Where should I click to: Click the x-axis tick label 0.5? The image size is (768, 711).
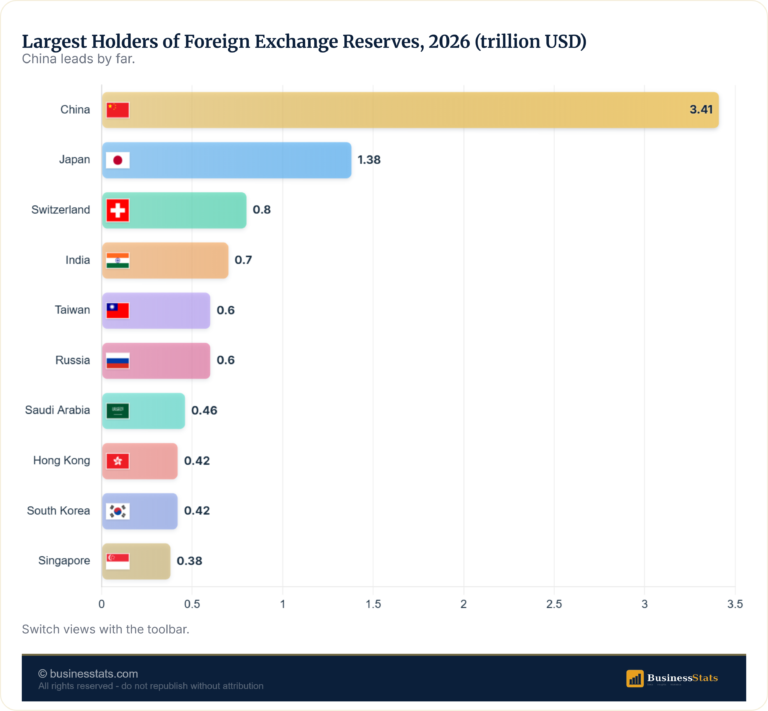[x=192, y=604]
